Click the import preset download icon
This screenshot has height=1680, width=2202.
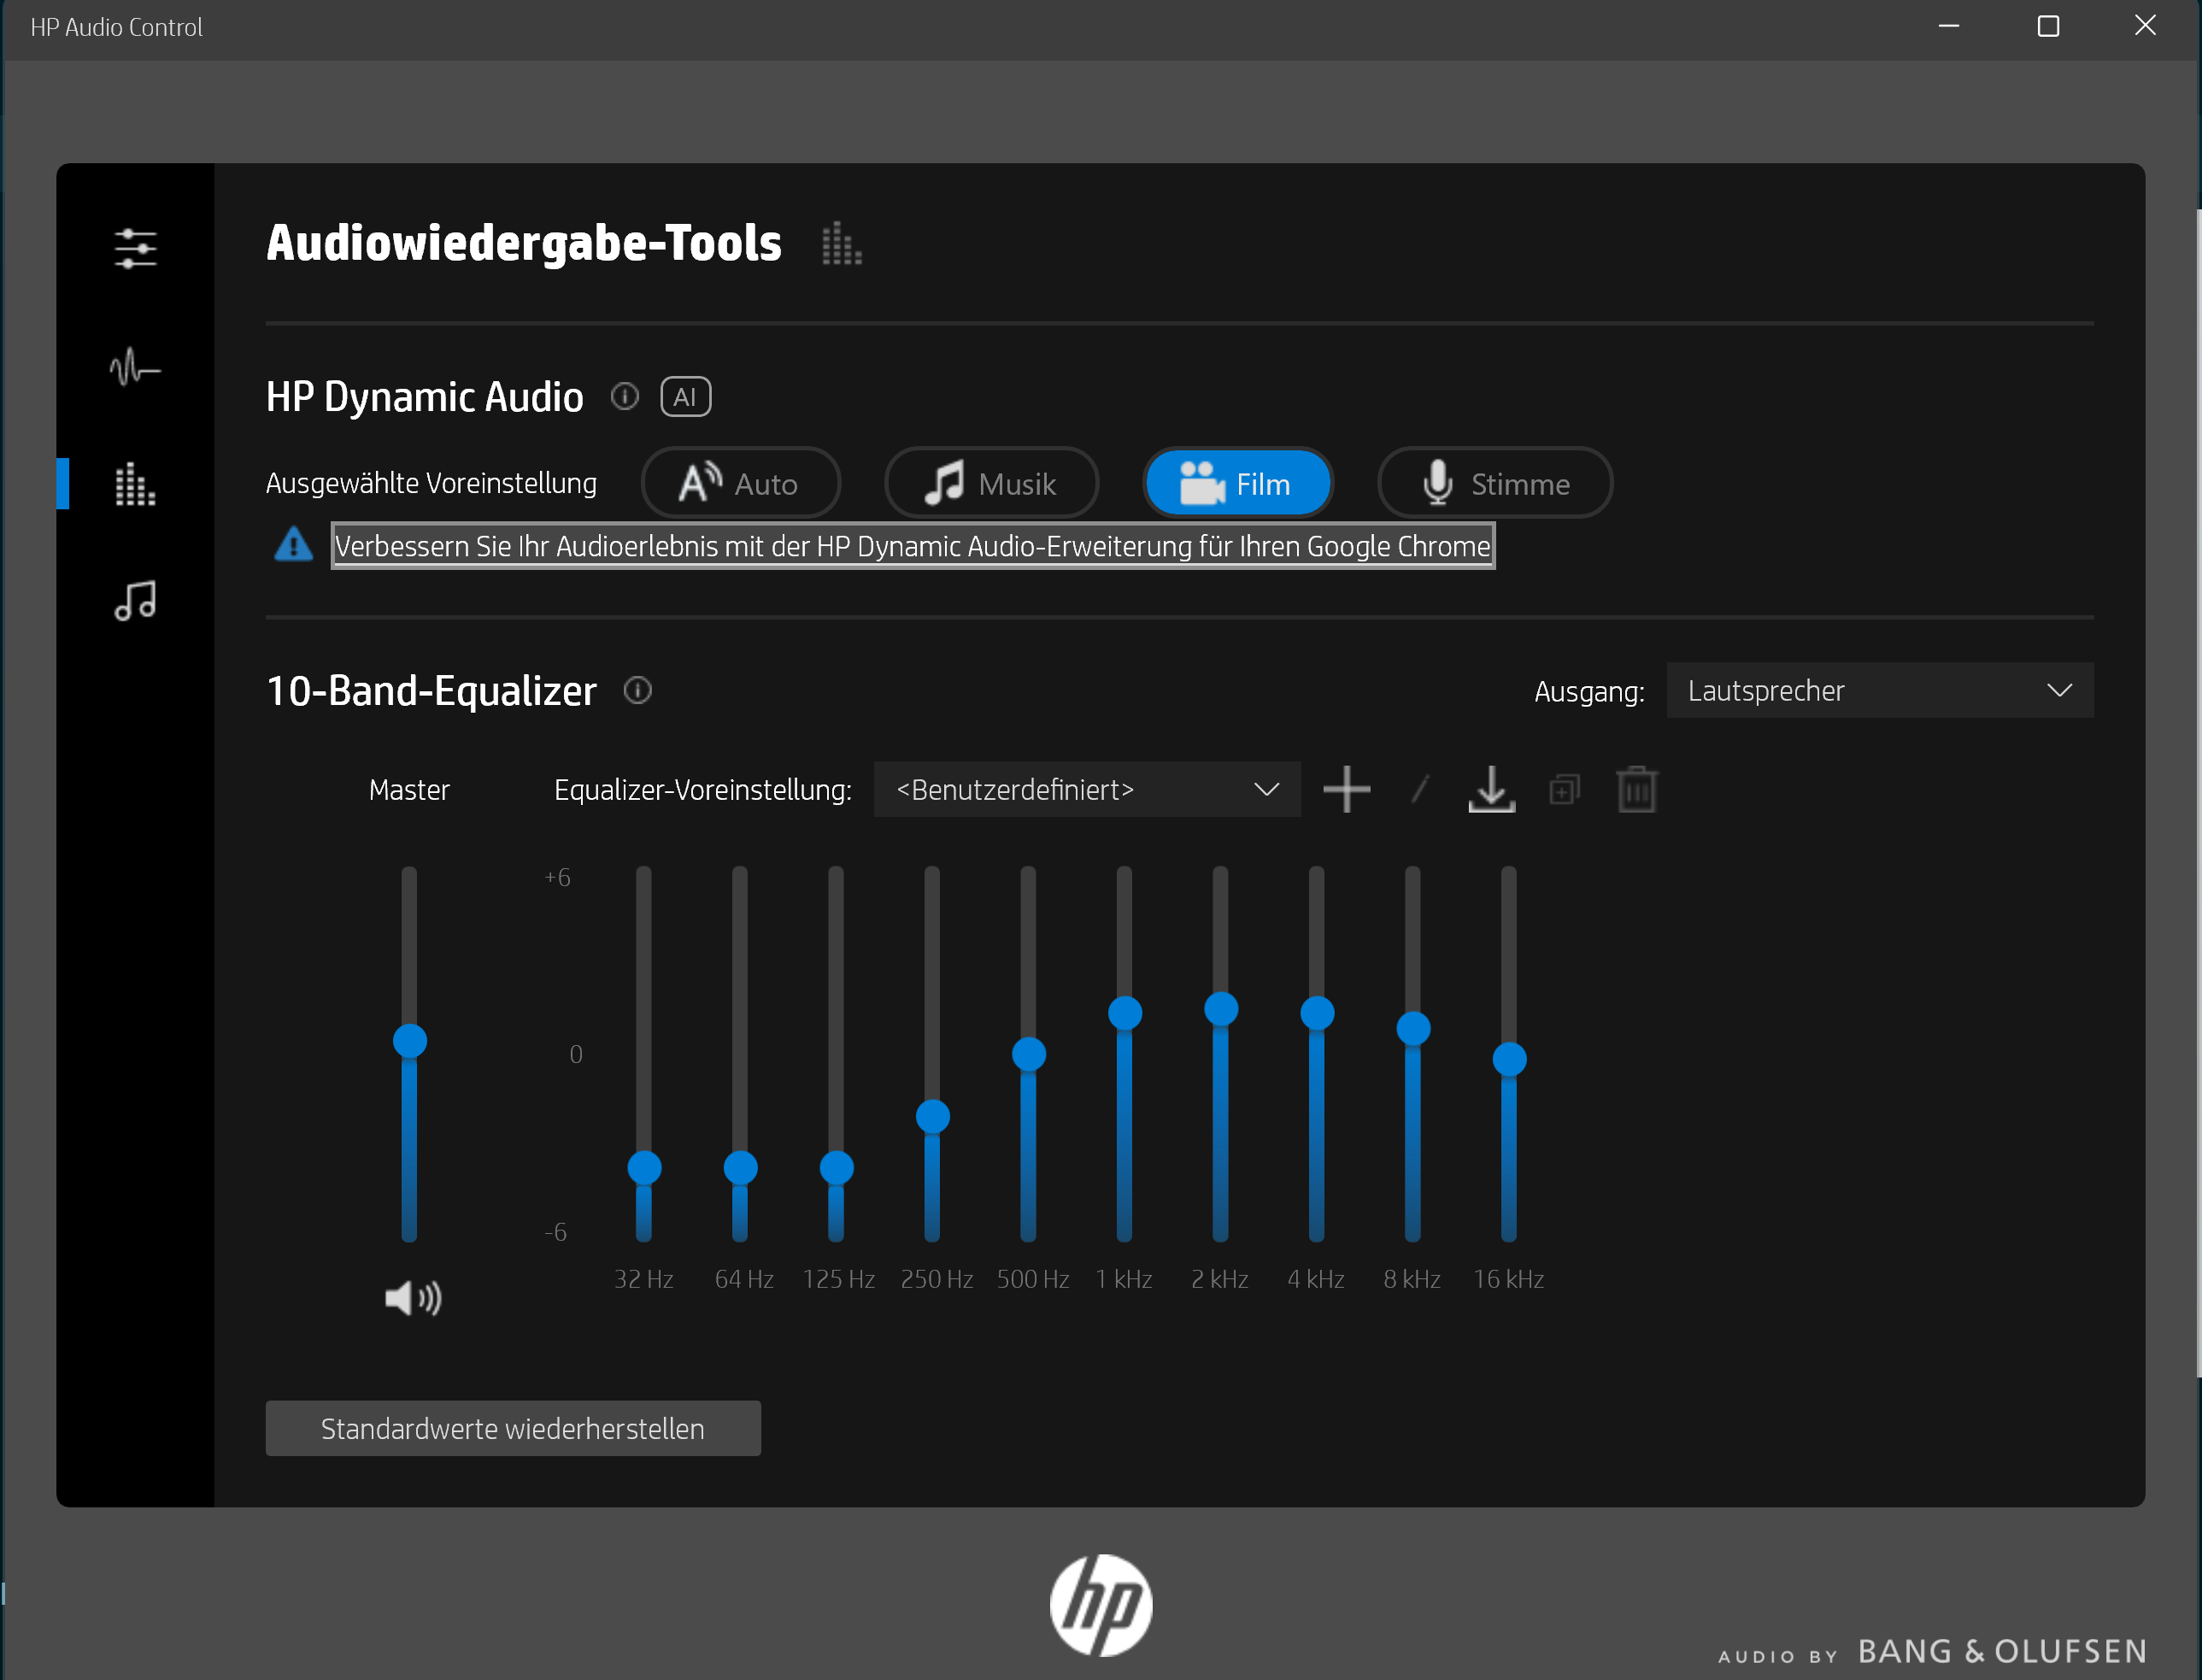coord(1491,790)
